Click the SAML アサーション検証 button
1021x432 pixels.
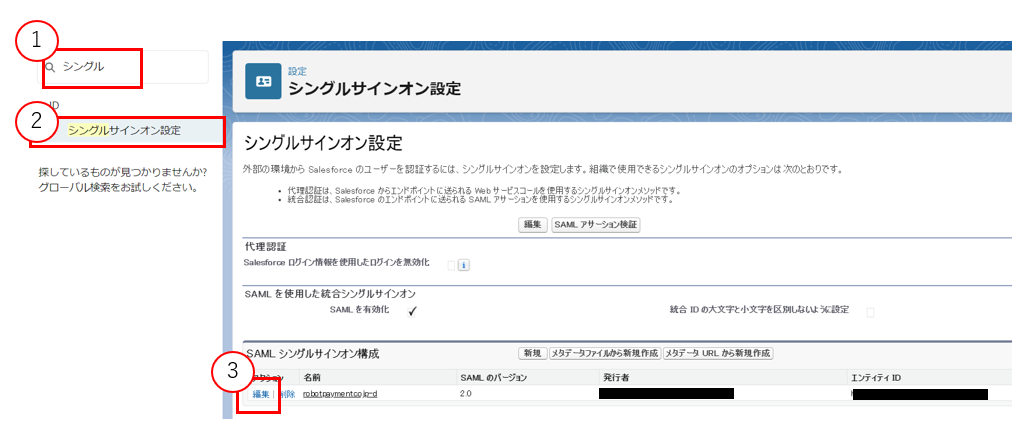pyautogui.click(x=595, y=225)
